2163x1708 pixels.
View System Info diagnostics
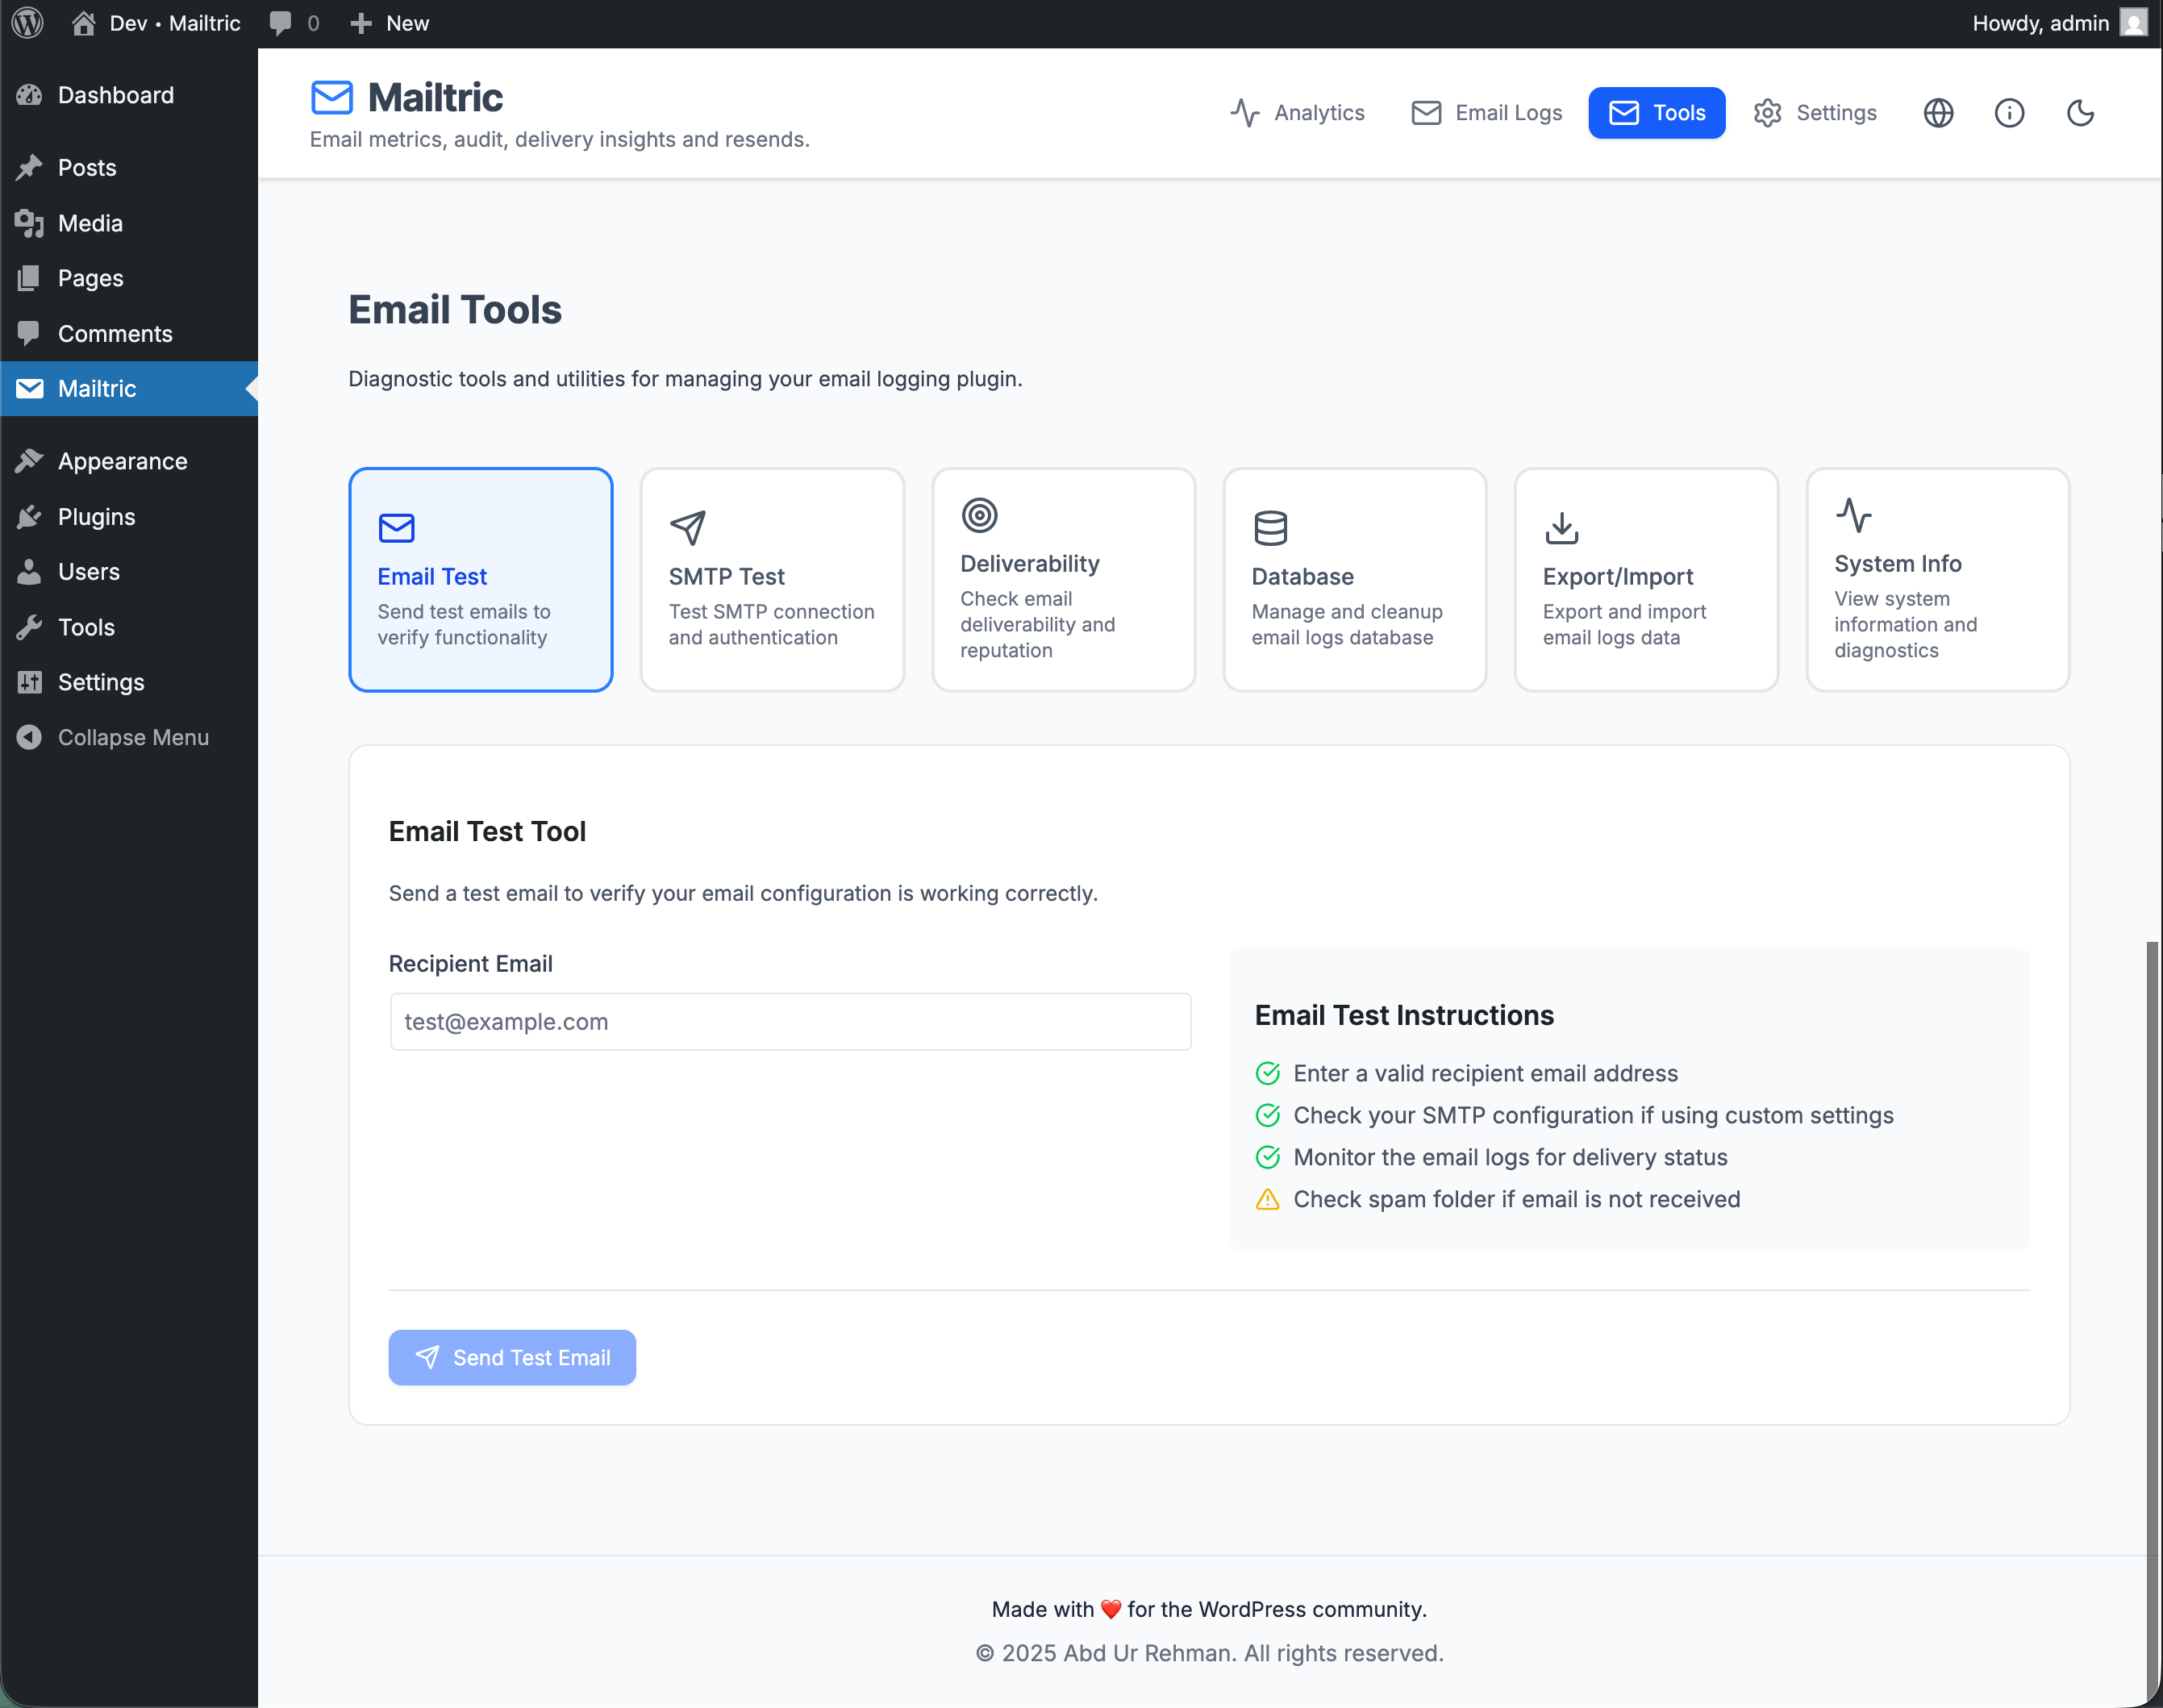[x=1936, y=580]
